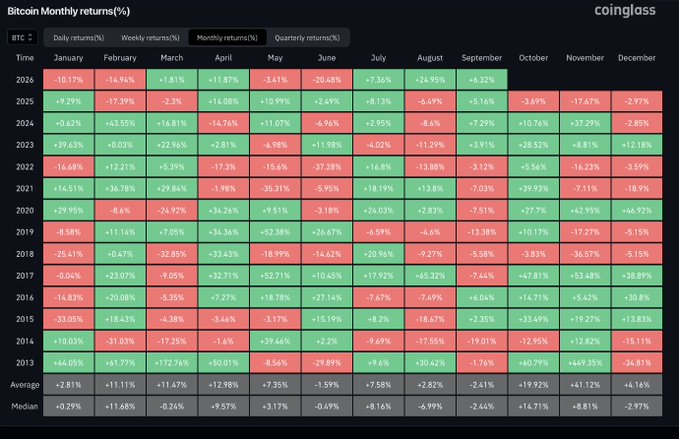Screen dimensions: 679x439
Task: Click the 2013 November cell +449.35%
Action: click(585, 363)
